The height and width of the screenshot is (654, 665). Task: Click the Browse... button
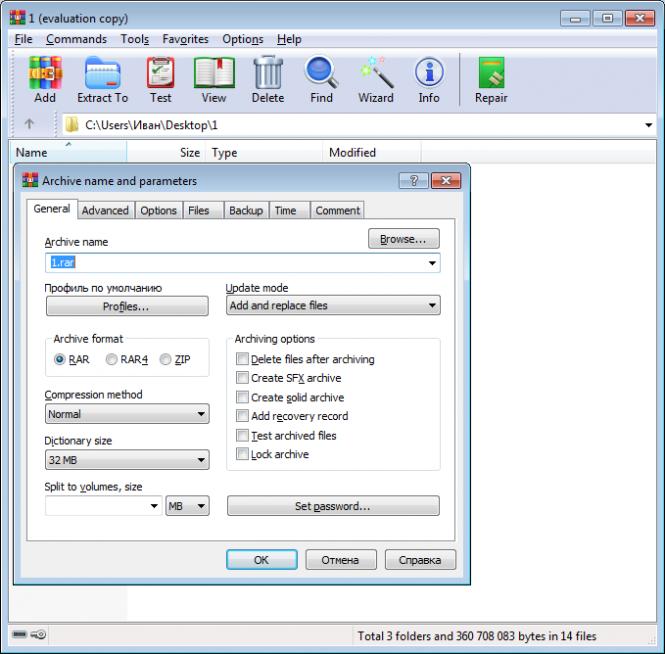404,239
